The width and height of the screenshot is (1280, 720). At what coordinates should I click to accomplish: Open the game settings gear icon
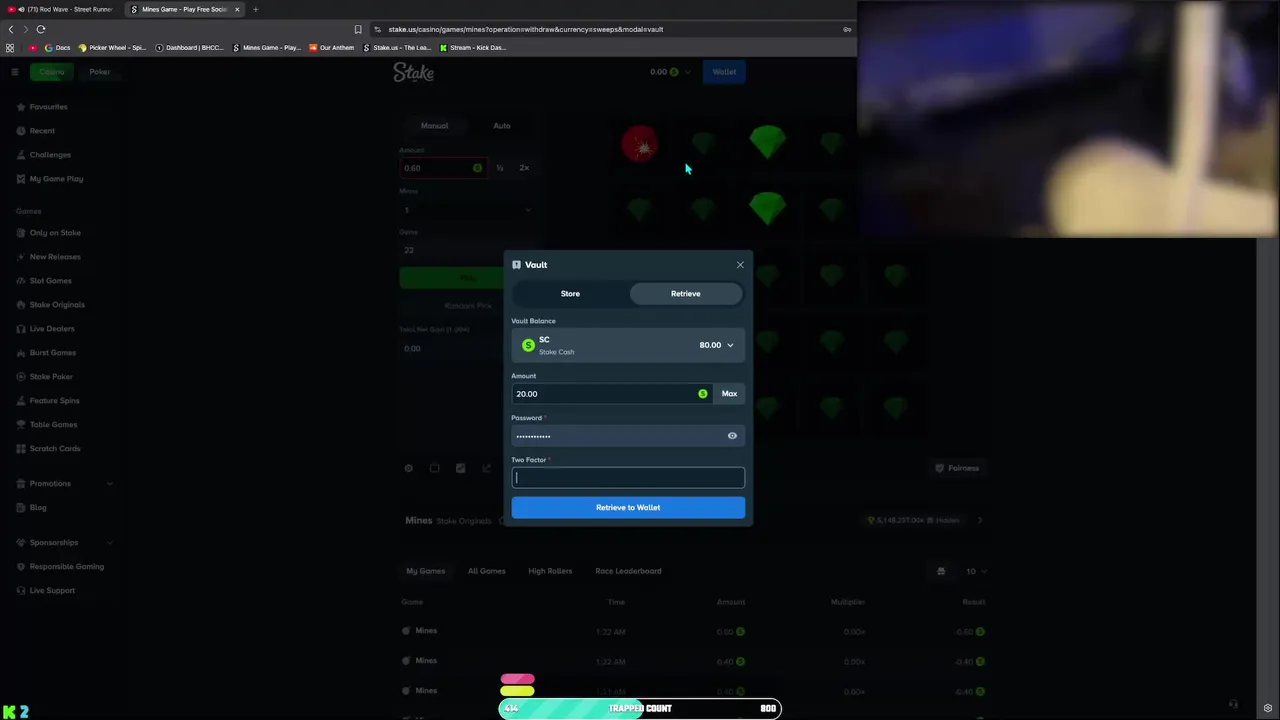(408, 468)
